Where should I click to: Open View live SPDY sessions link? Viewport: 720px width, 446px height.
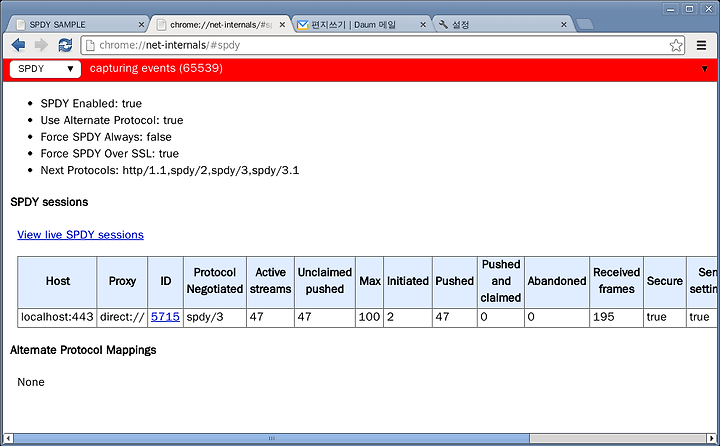[x=80, y=235]
